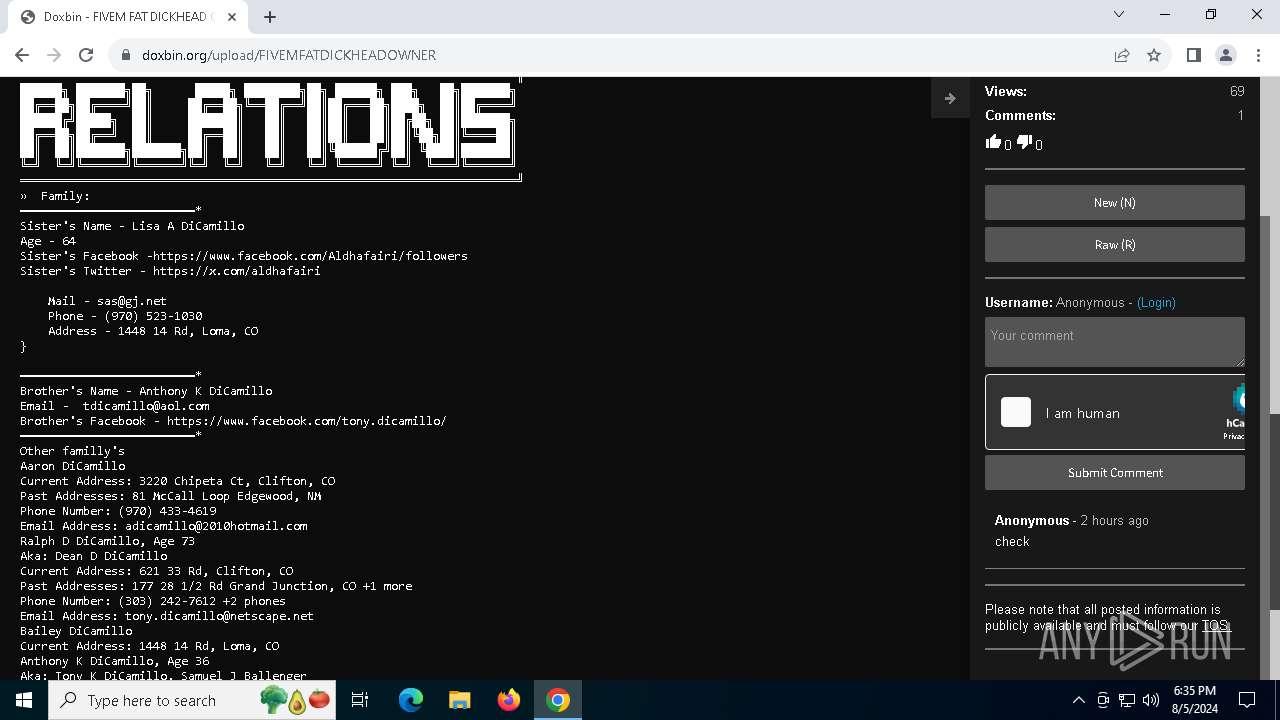This screenshot has height=720, width=1280.
Task: Select the Doxbin browser tab
Action: (x=129, y=17)
